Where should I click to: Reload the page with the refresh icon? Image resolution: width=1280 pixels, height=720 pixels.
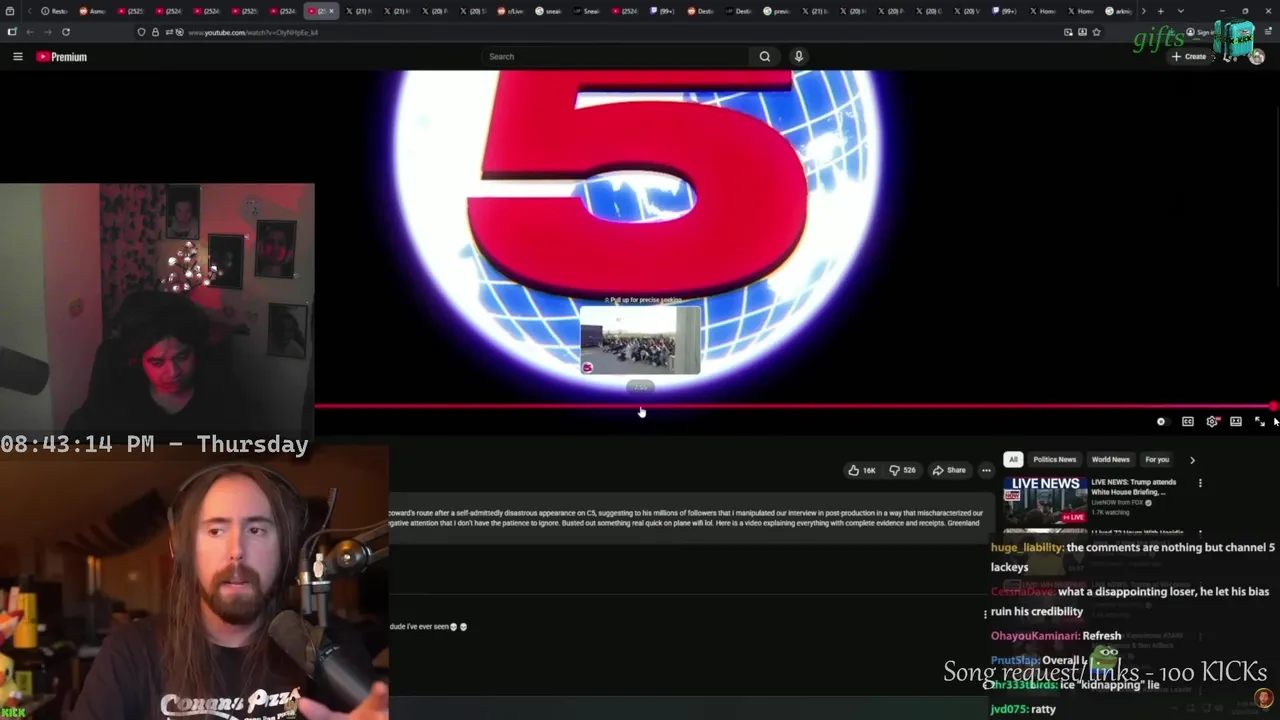tap(66, 32)
